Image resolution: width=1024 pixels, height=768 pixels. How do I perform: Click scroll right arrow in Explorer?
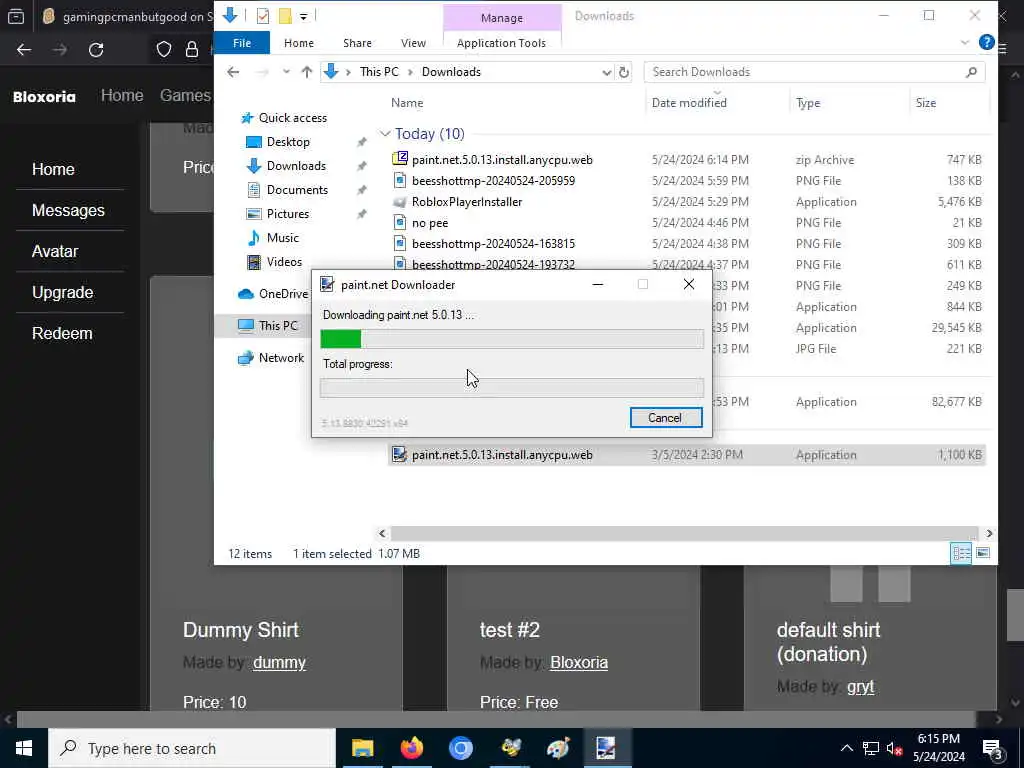pos(989,534)
